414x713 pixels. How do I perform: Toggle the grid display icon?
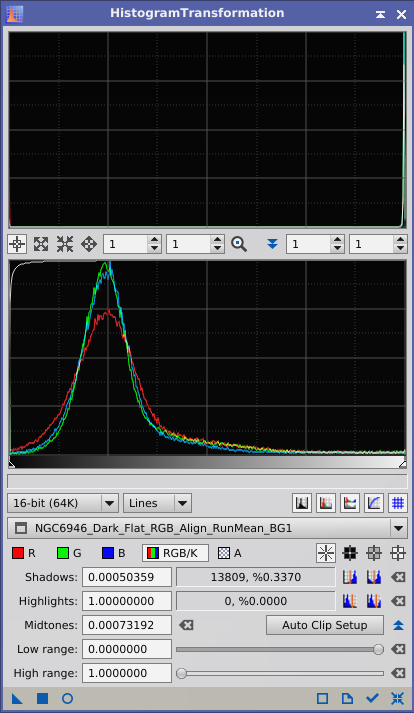tap(398, 503)
